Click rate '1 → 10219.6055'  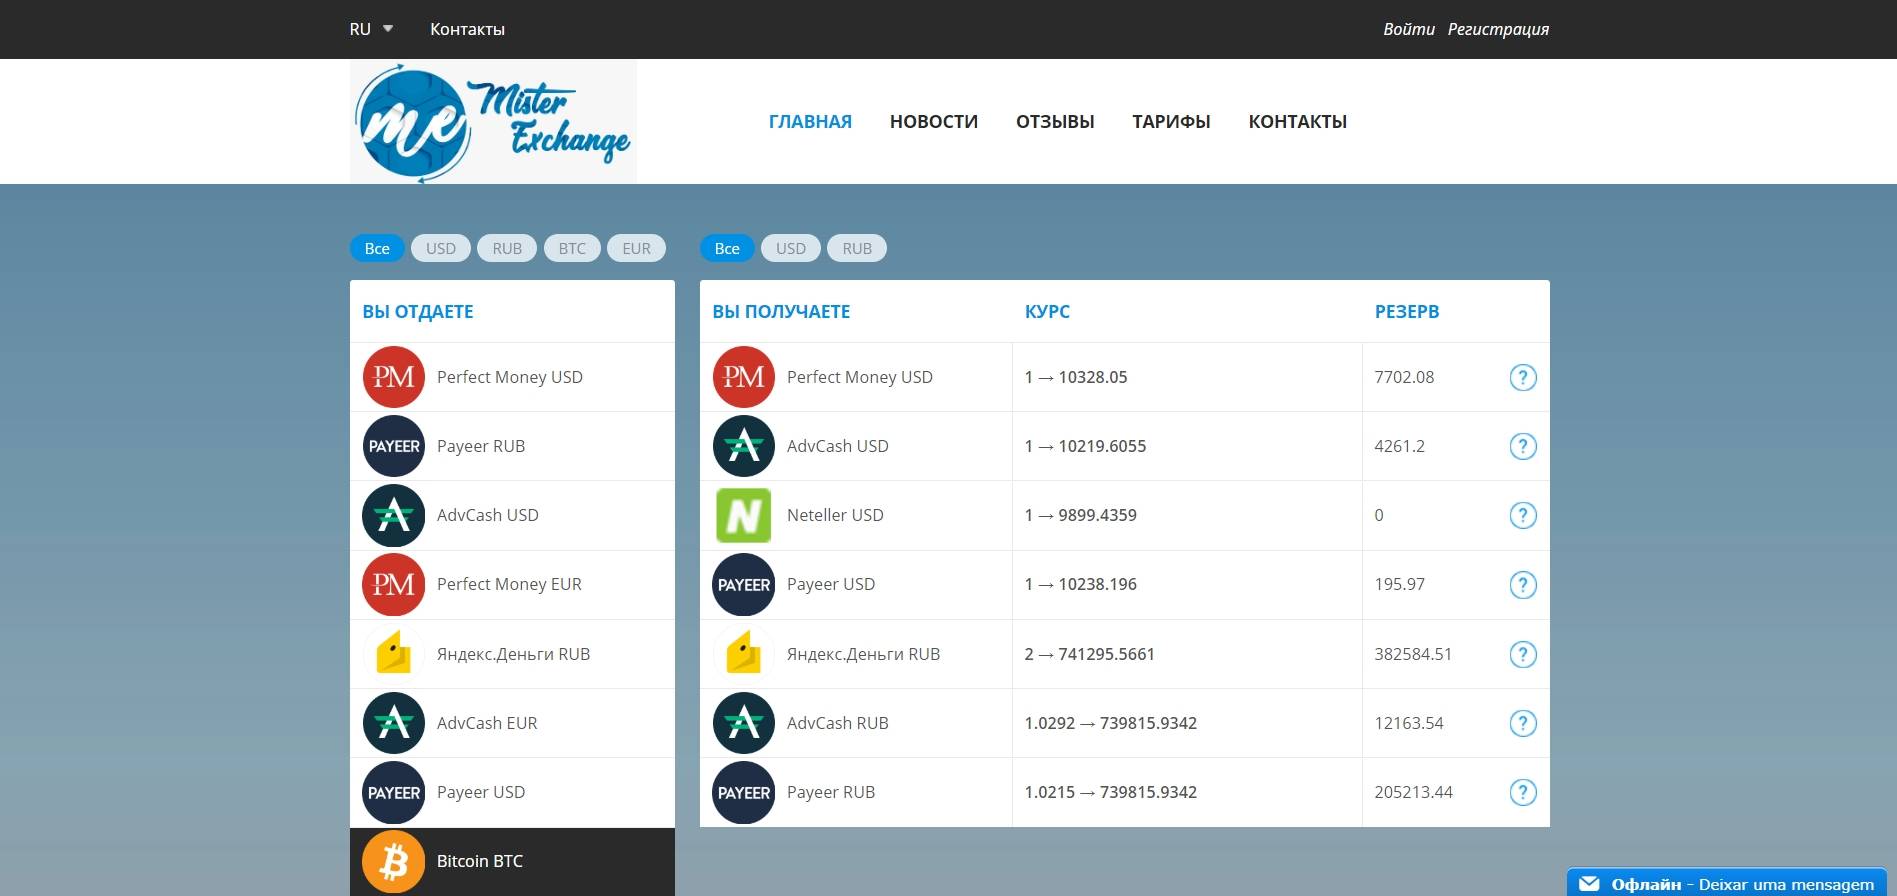pyautogui.click(x=1085, y=446)
